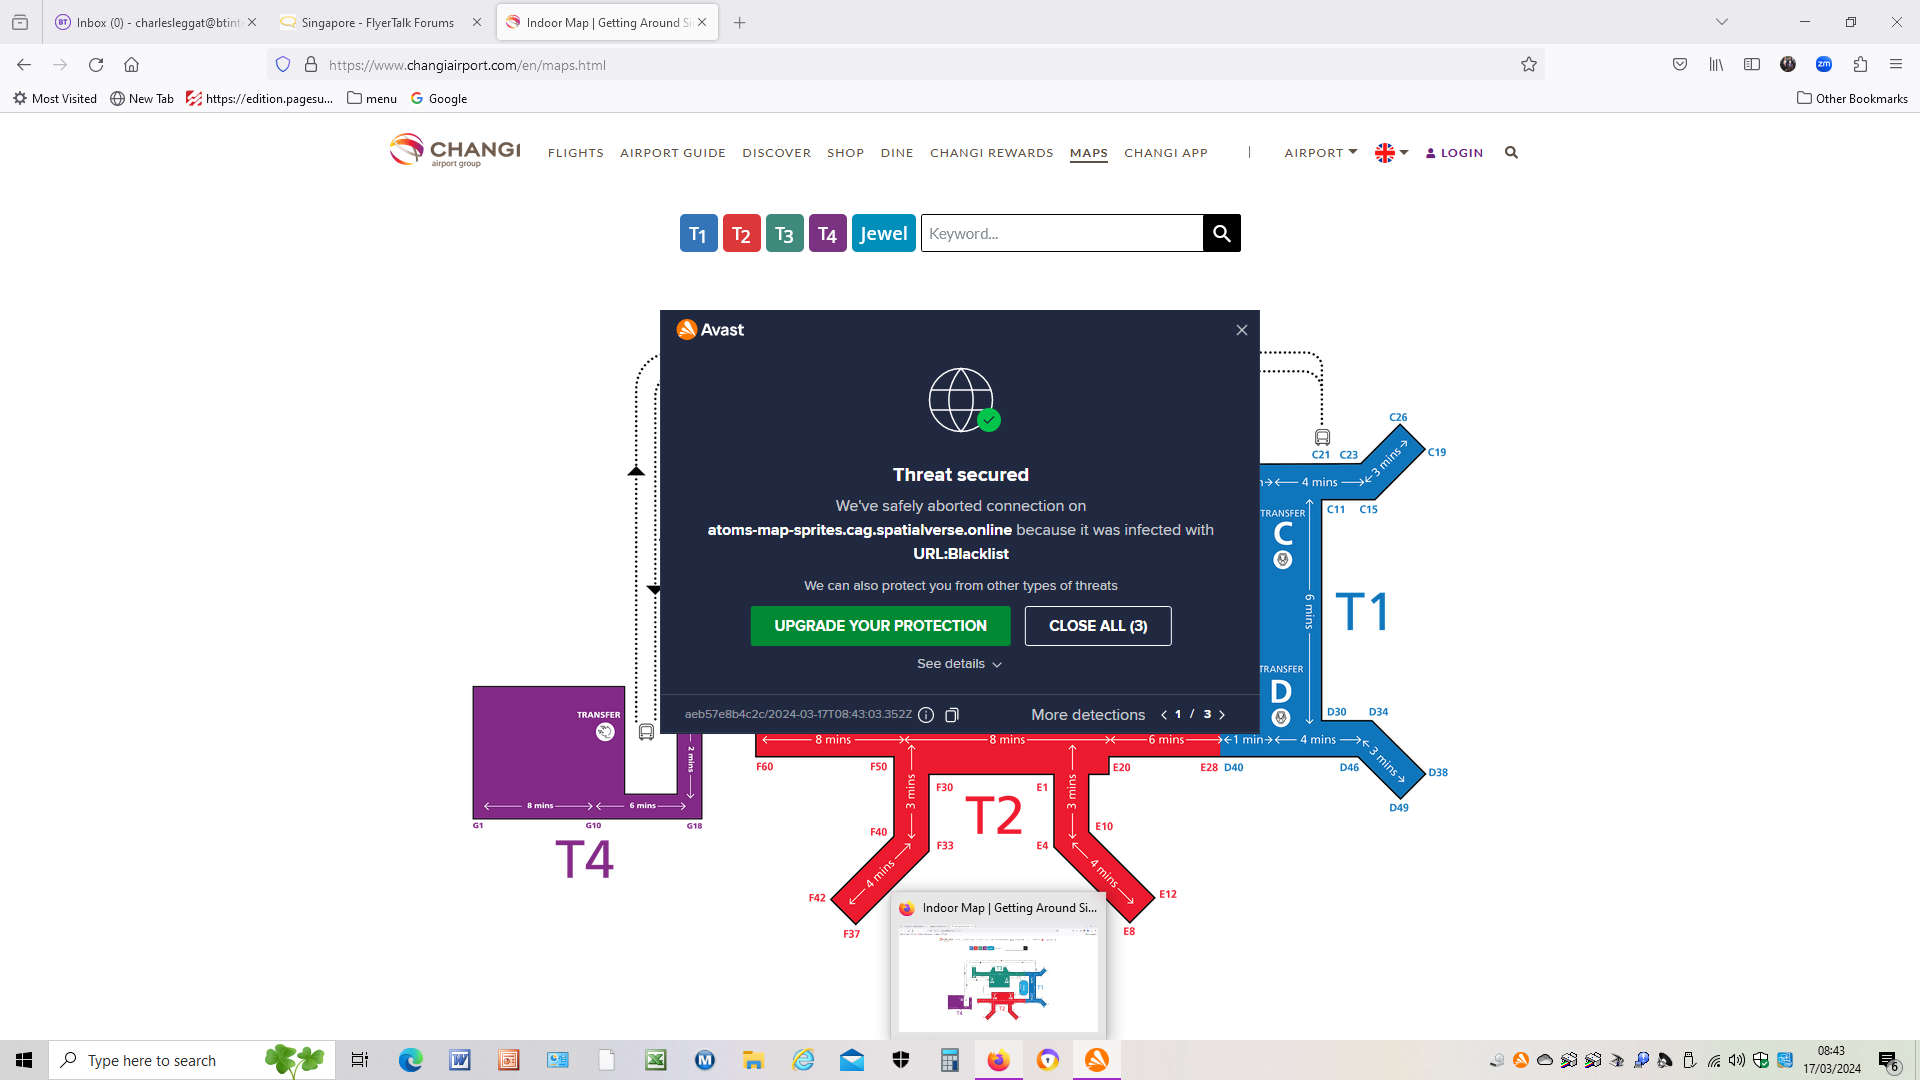Click Upgrade Your Protection button
Screen dimensions: 1920x1080
point(880,626)
